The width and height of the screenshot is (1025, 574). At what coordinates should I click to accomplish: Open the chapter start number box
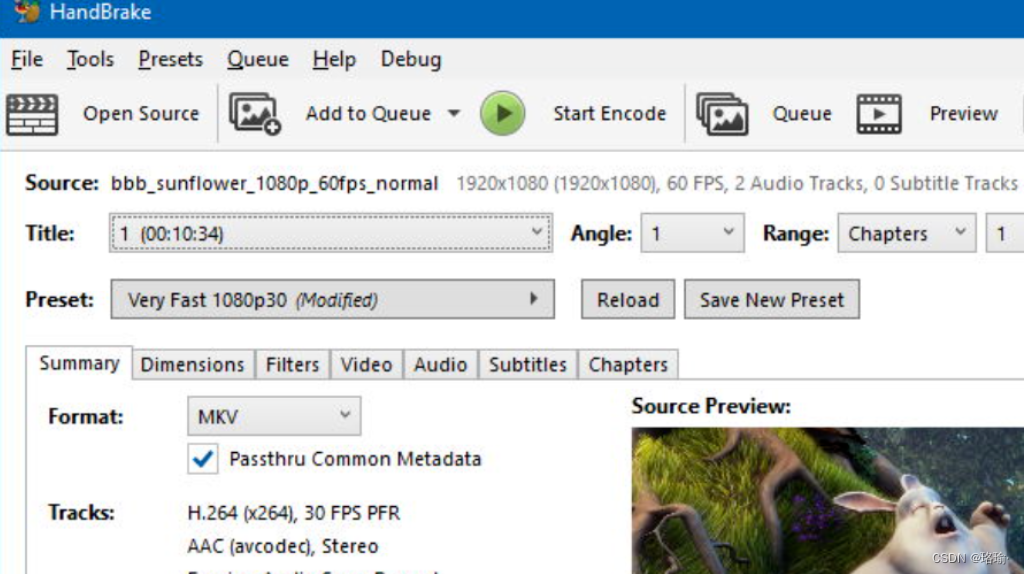1005,233
